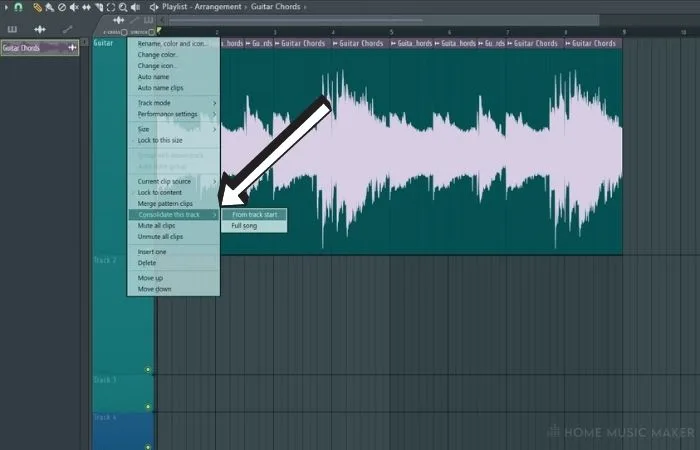The image size is (700, 450).
Task: Select the Mute tool
Action: coord(74,7)
